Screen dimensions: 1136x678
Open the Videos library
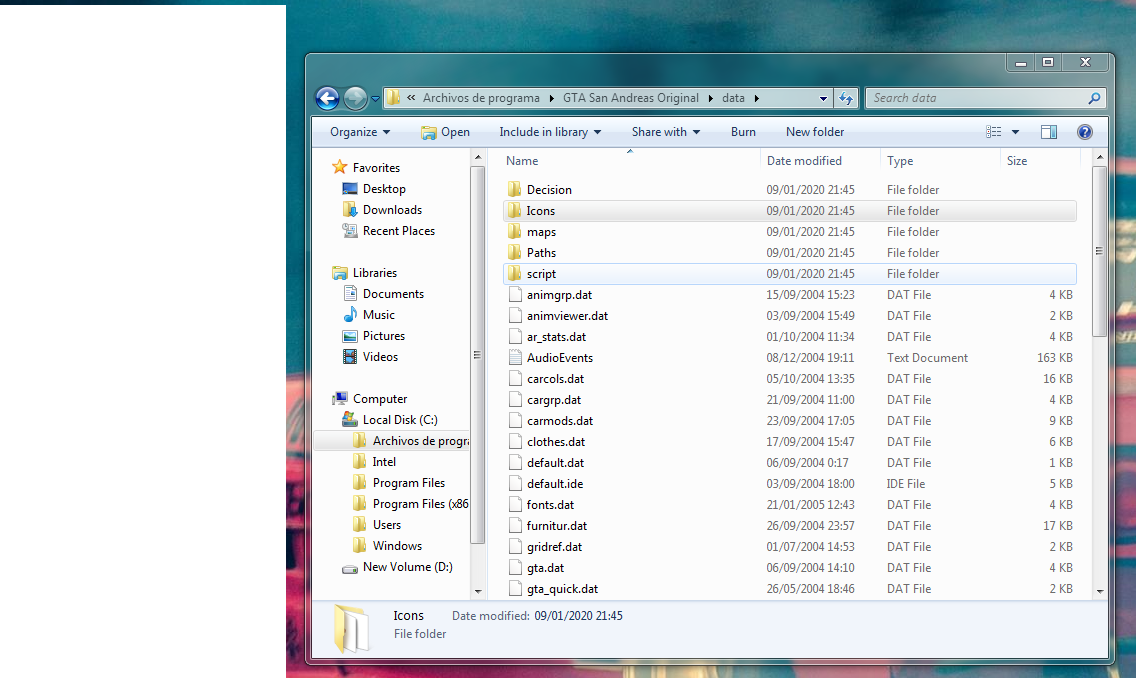tap(380, 356)
